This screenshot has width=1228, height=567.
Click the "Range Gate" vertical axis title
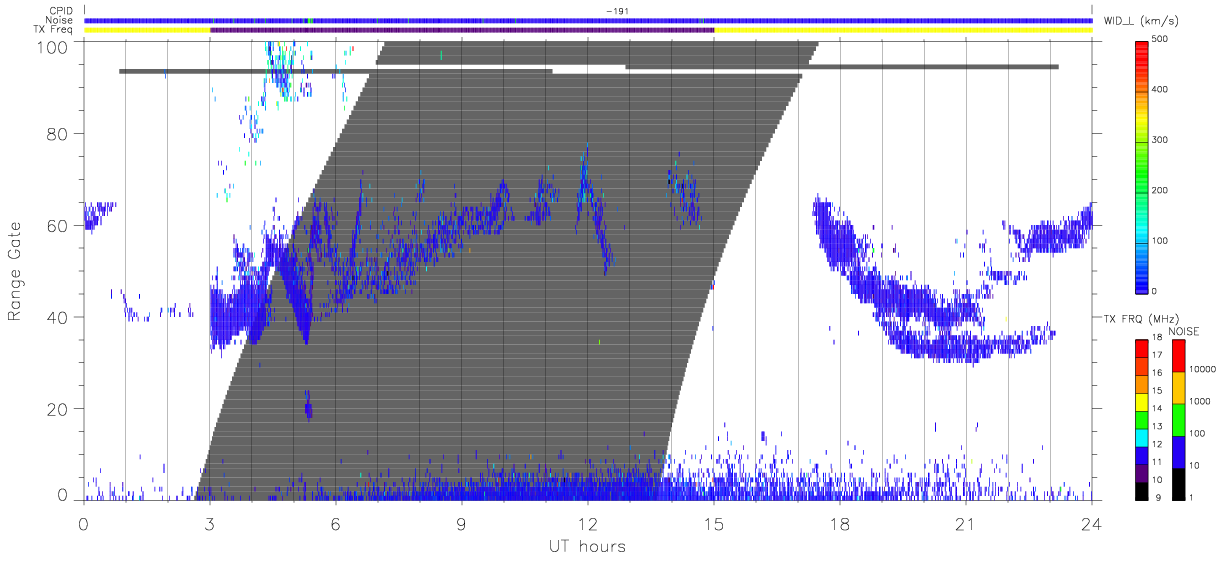point(16,271)
